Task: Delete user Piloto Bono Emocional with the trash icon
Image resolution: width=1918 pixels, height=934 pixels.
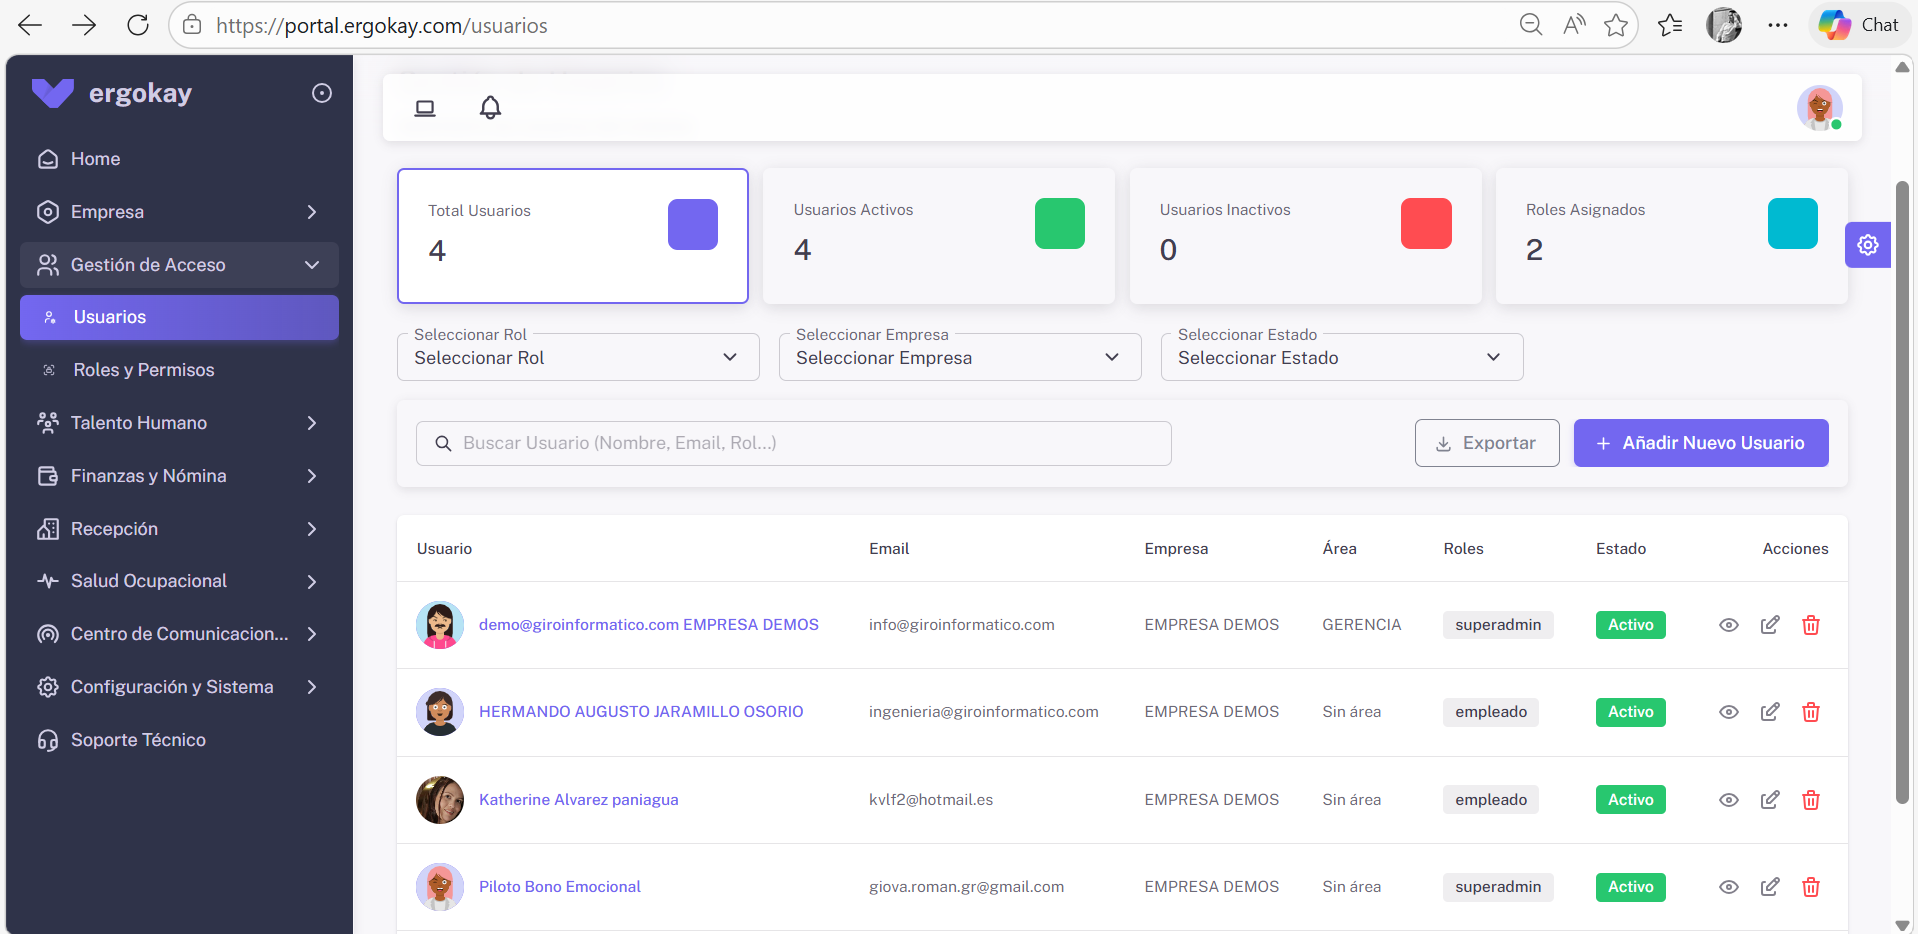Action: click(1810, 887)
